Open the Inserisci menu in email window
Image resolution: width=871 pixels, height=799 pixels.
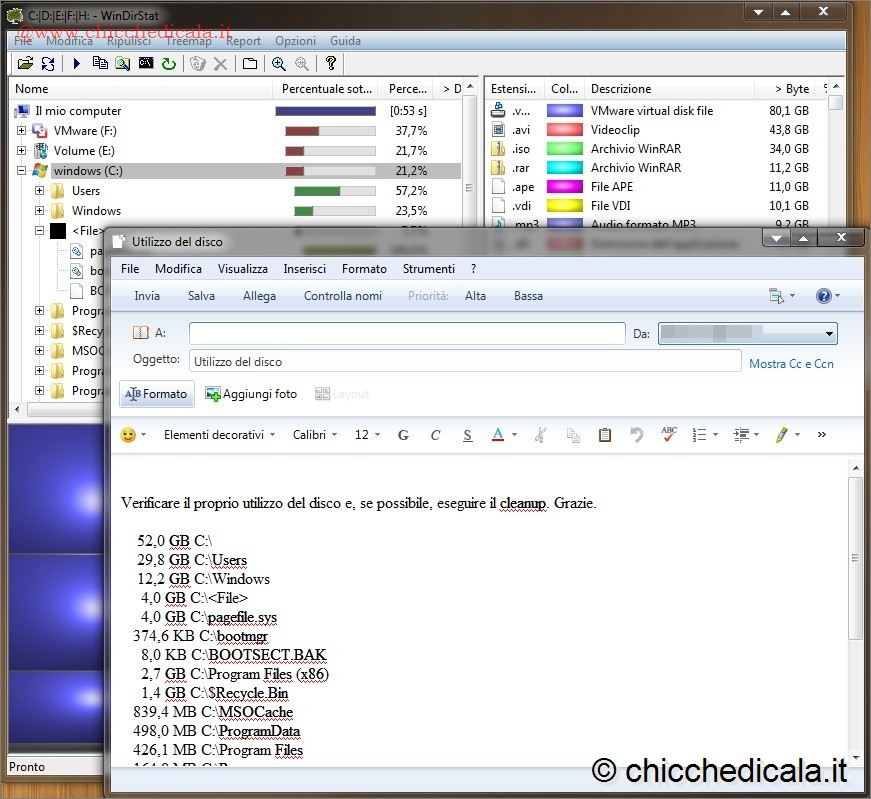[x=304, y=269]
